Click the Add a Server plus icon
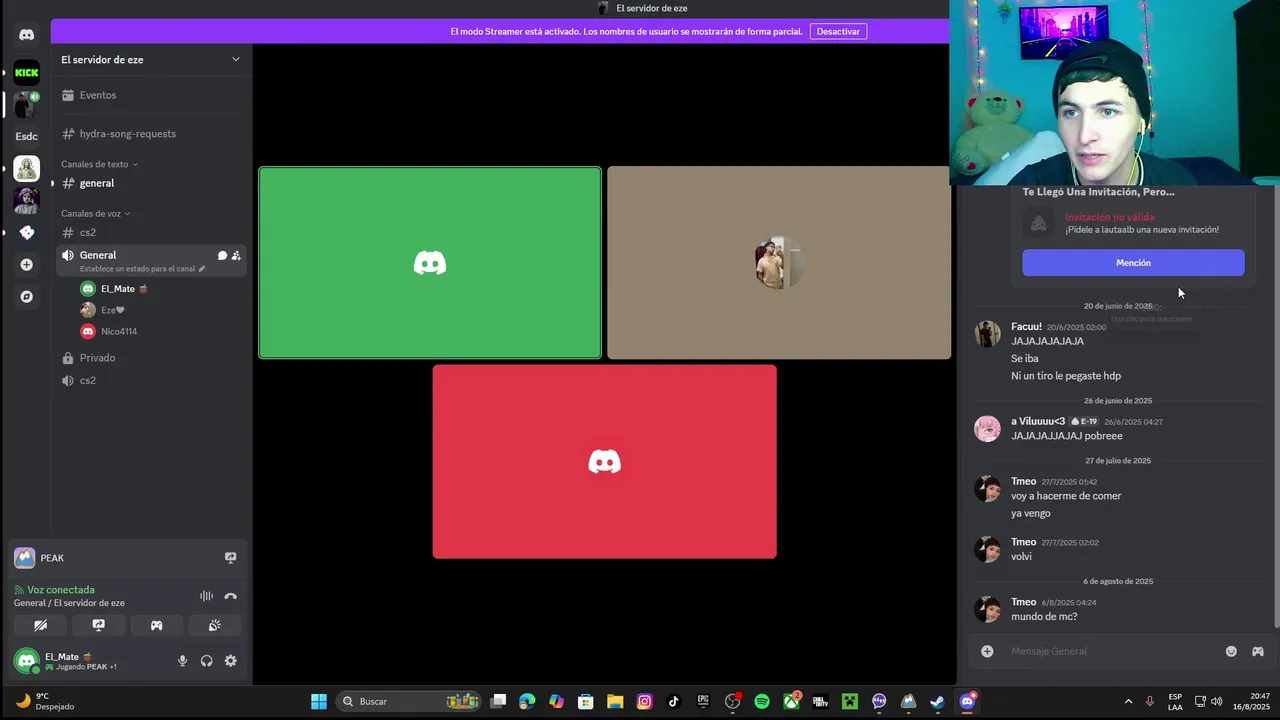This screenshot has width=1280, height=720. pyautogui.click(x=26, y=264)
